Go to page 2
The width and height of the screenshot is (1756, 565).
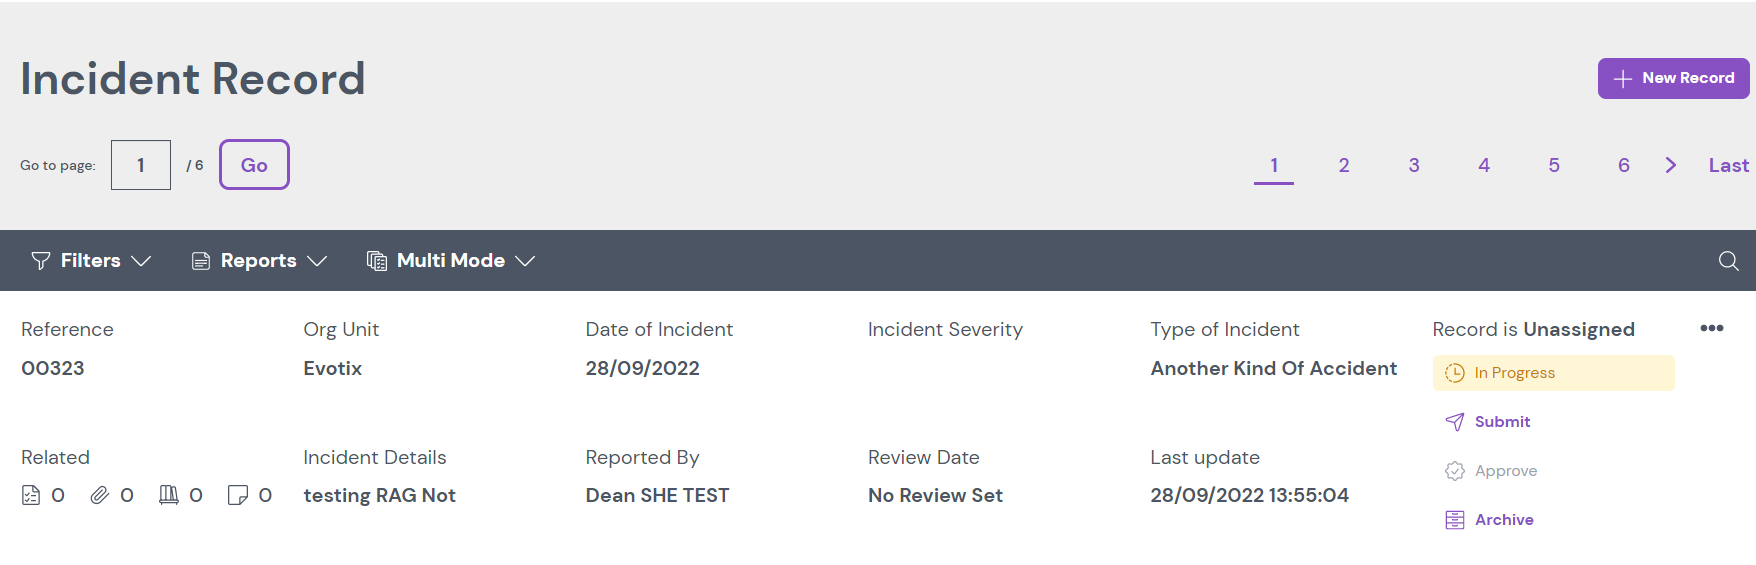1344,165
